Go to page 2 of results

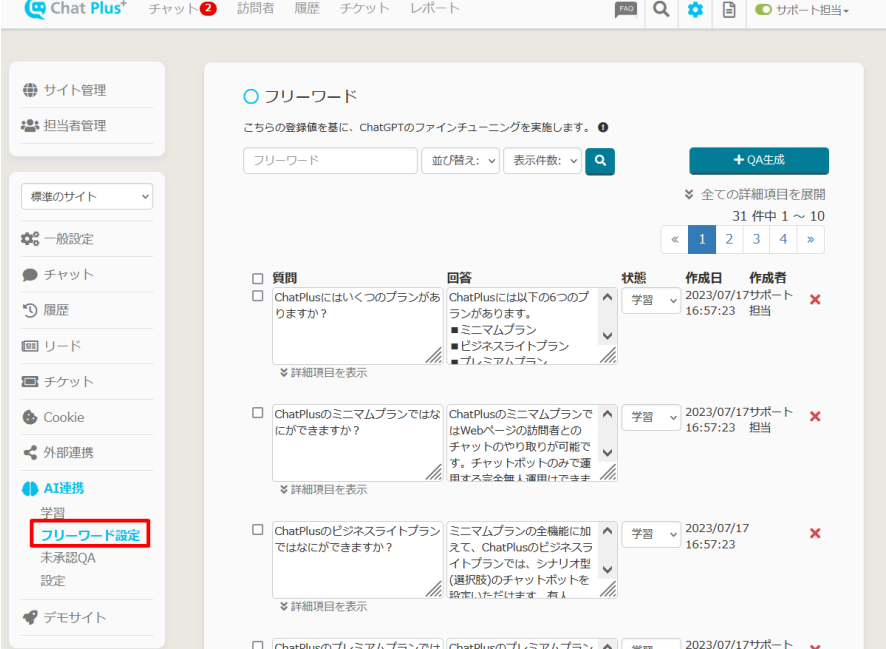(x=729, y=239)
